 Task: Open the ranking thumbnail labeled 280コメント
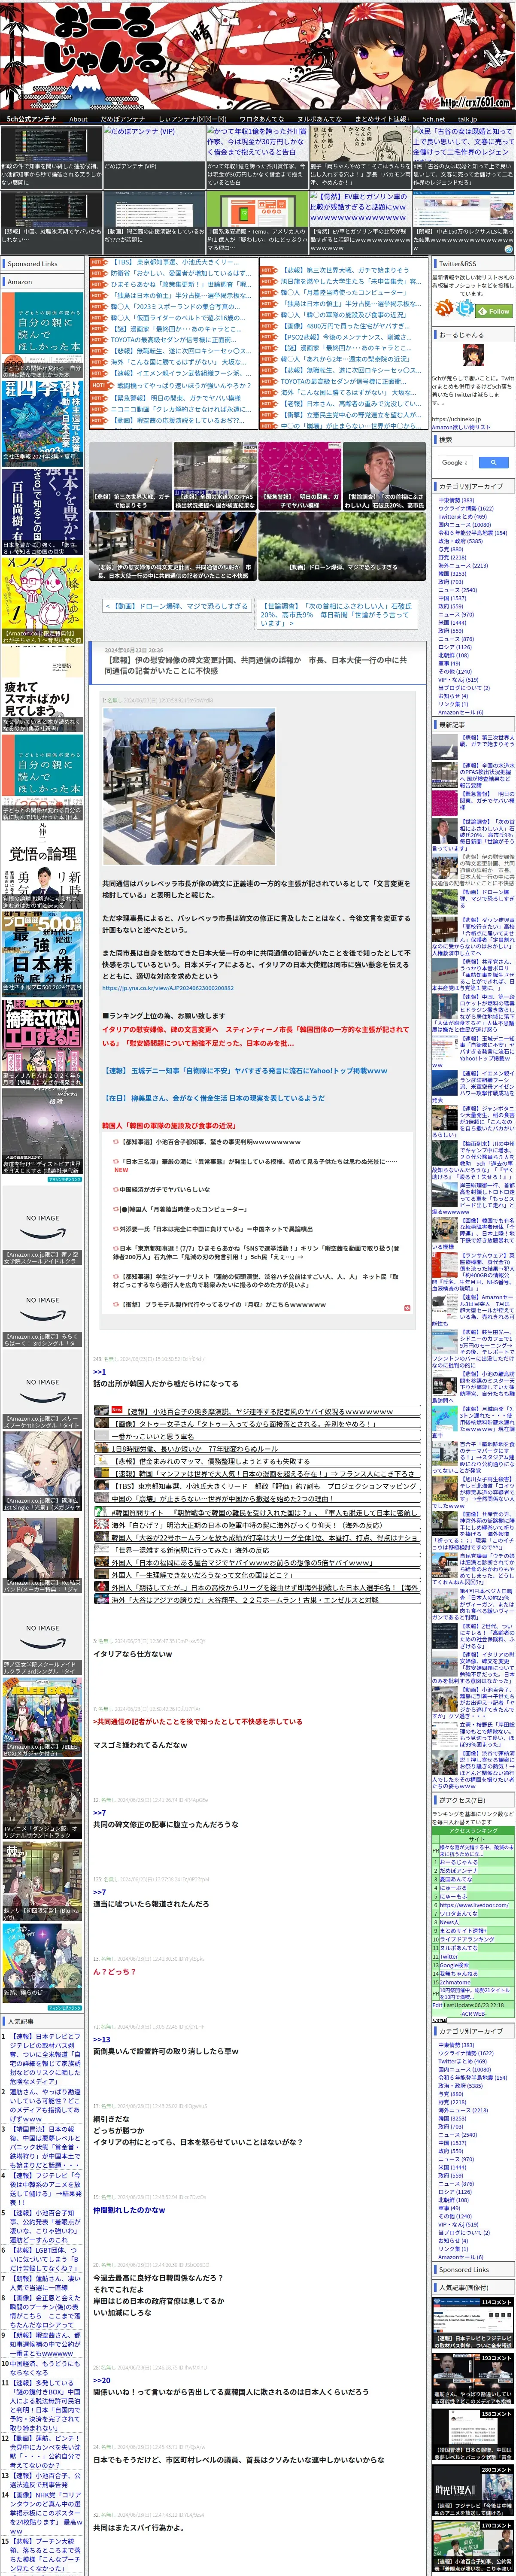point(472,2490)
